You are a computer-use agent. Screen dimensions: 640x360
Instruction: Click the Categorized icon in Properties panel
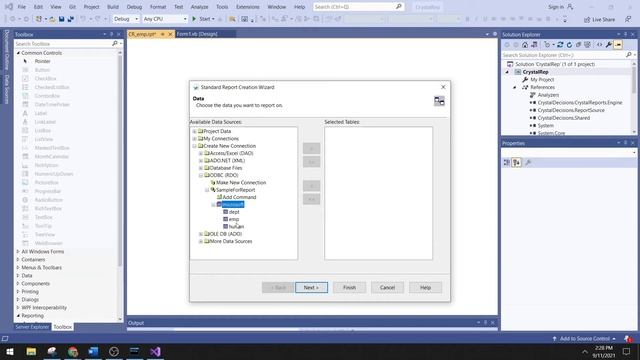tap(507, 162)
